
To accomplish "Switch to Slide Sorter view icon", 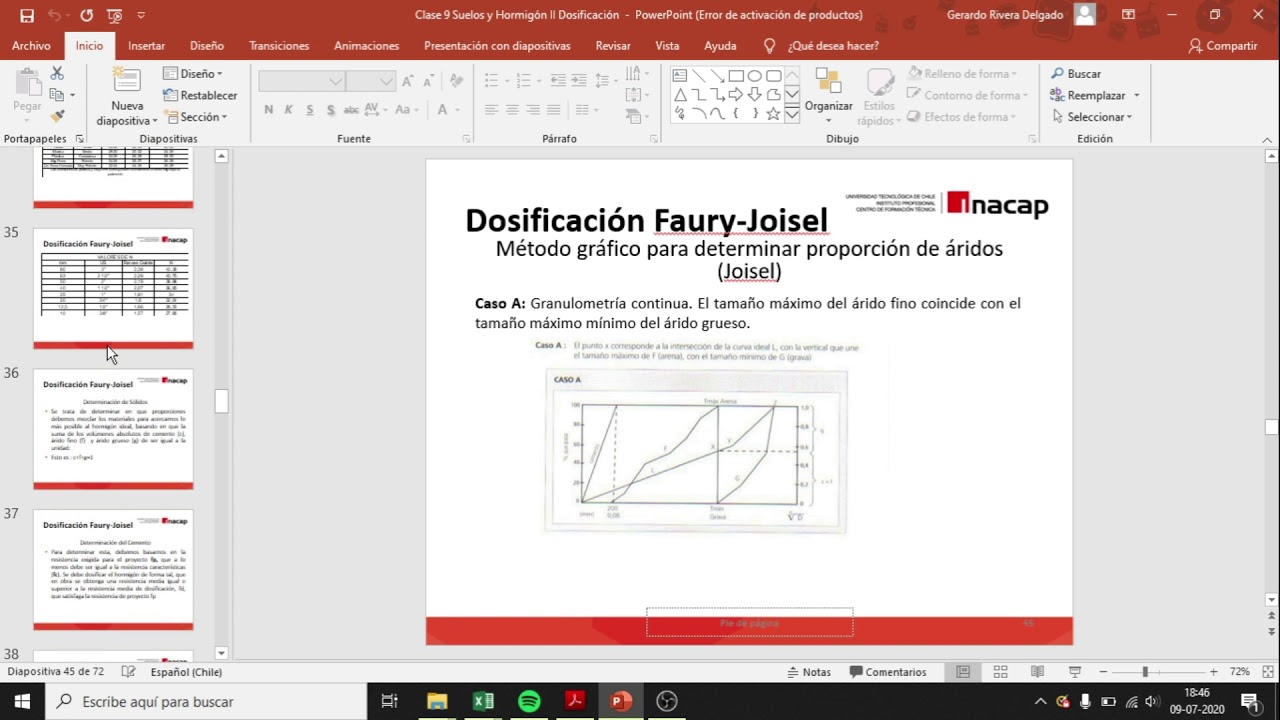I will (x=1000, y=672).
